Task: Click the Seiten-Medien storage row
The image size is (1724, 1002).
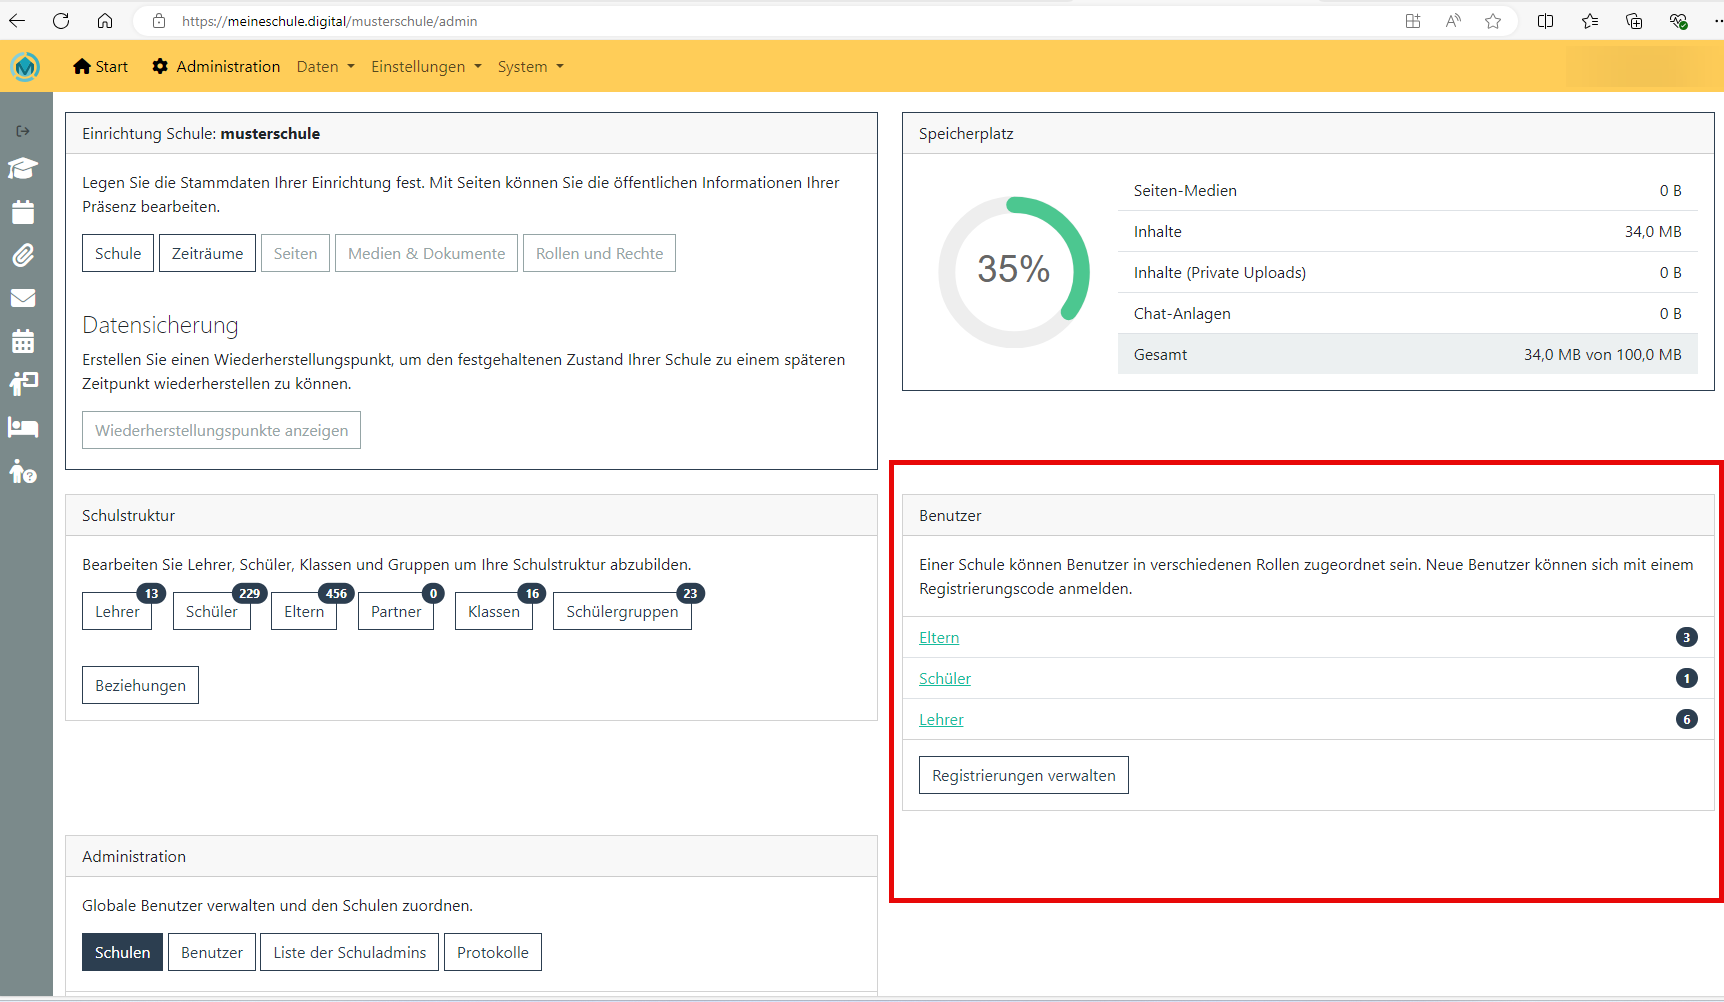Action: (1407, 190)
